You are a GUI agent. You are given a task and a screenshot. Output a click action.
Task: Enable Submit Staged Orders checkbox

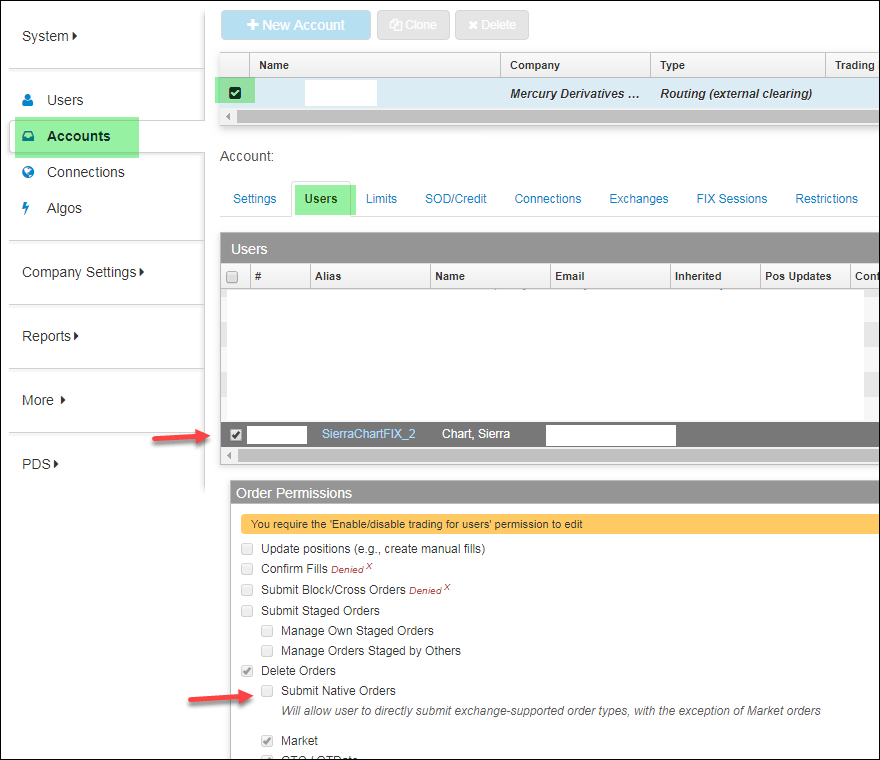(247, 611)
